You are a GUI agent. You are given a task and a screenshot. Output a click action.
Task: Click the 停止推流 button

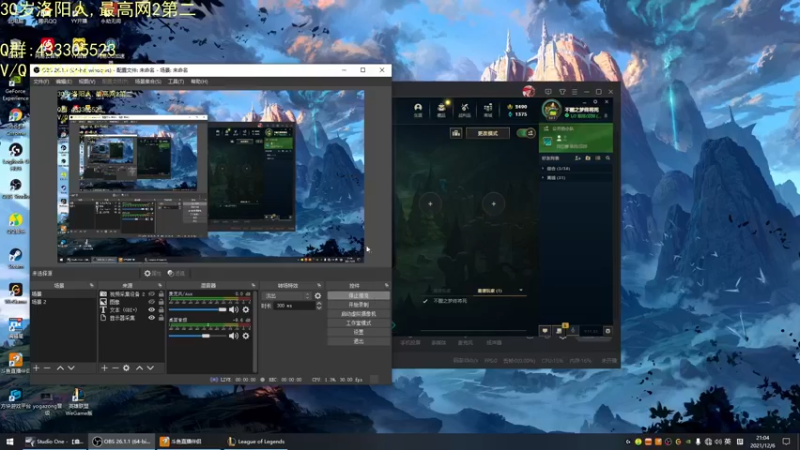[359, 295]
